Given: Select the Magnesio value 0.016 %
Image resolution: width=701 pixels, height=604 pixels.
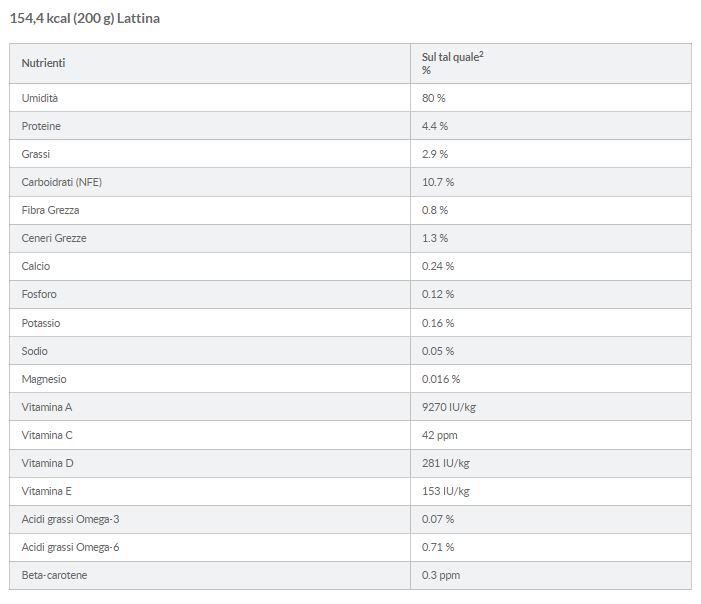Looking at the screenshot, I should click(x=441, y=379).
